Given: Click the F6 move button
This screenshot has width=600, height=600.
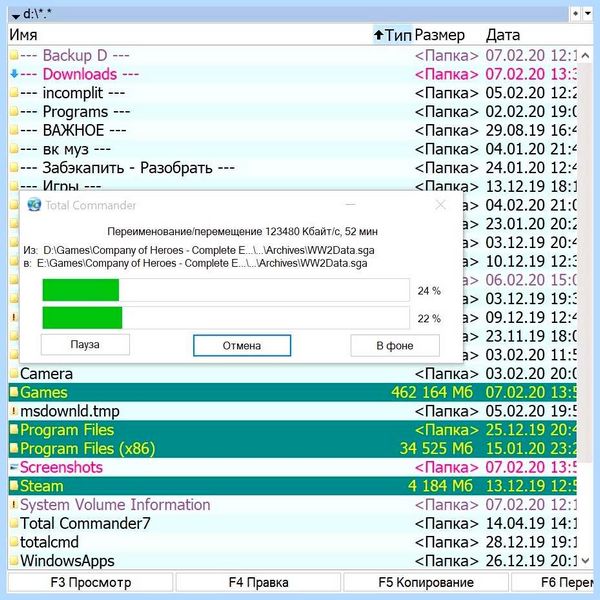Looking at the screenshot, I should point(555,582).
